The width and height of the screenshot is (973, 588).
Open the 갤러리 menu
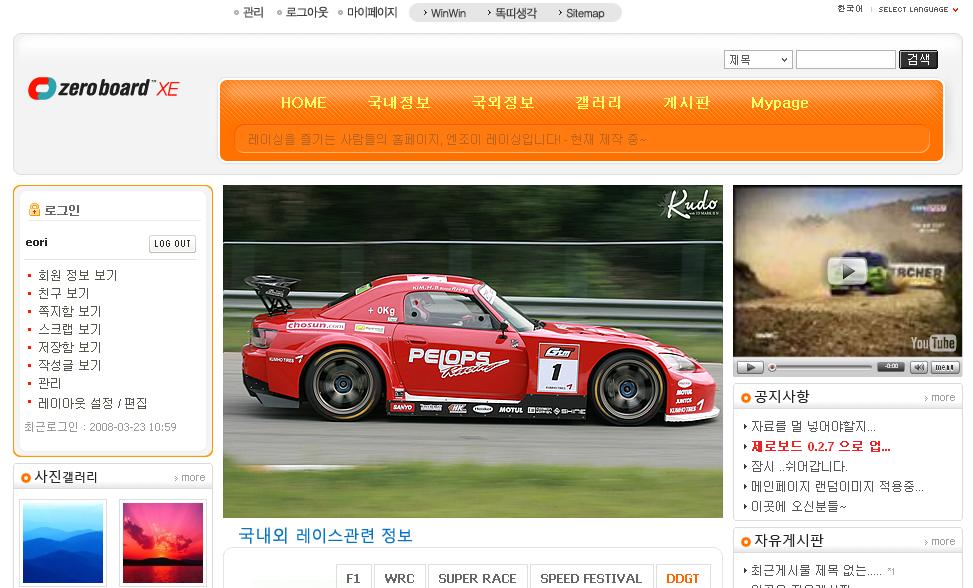tap(598, 103)
